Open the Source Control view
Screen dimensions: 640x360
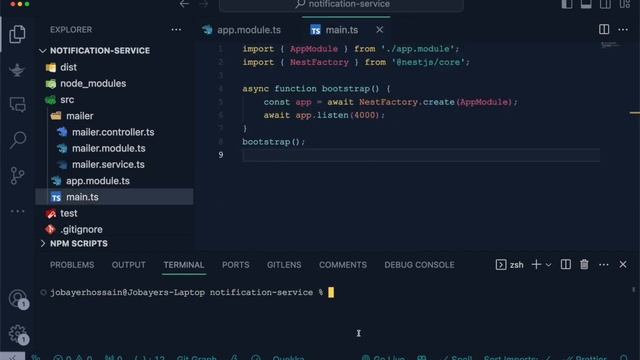pyautogui.click(x=17, y=176)
